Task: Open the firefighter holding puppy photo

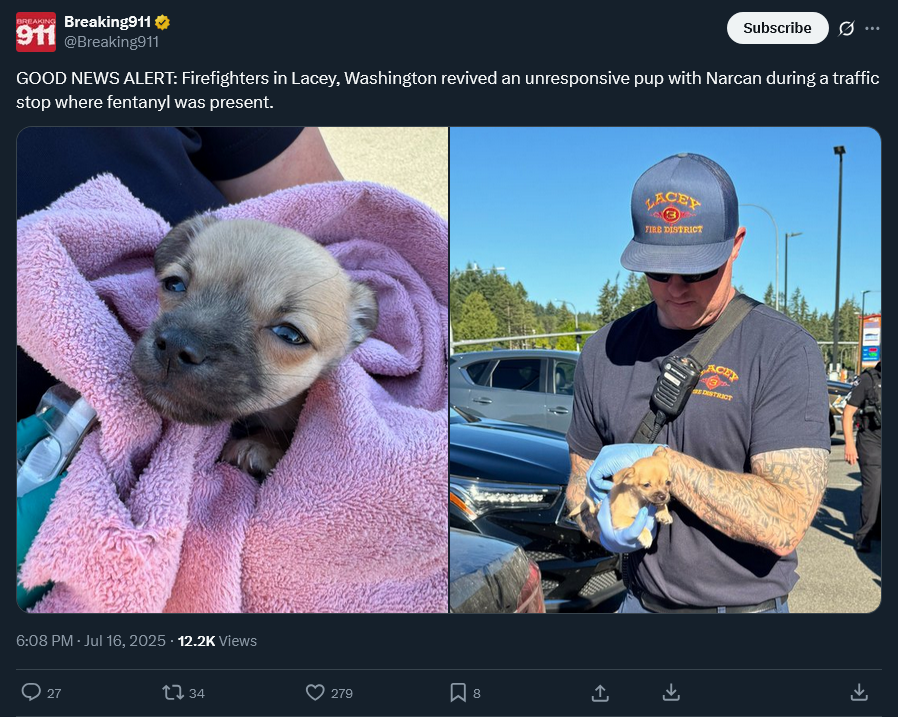Action: click(665, 370)
